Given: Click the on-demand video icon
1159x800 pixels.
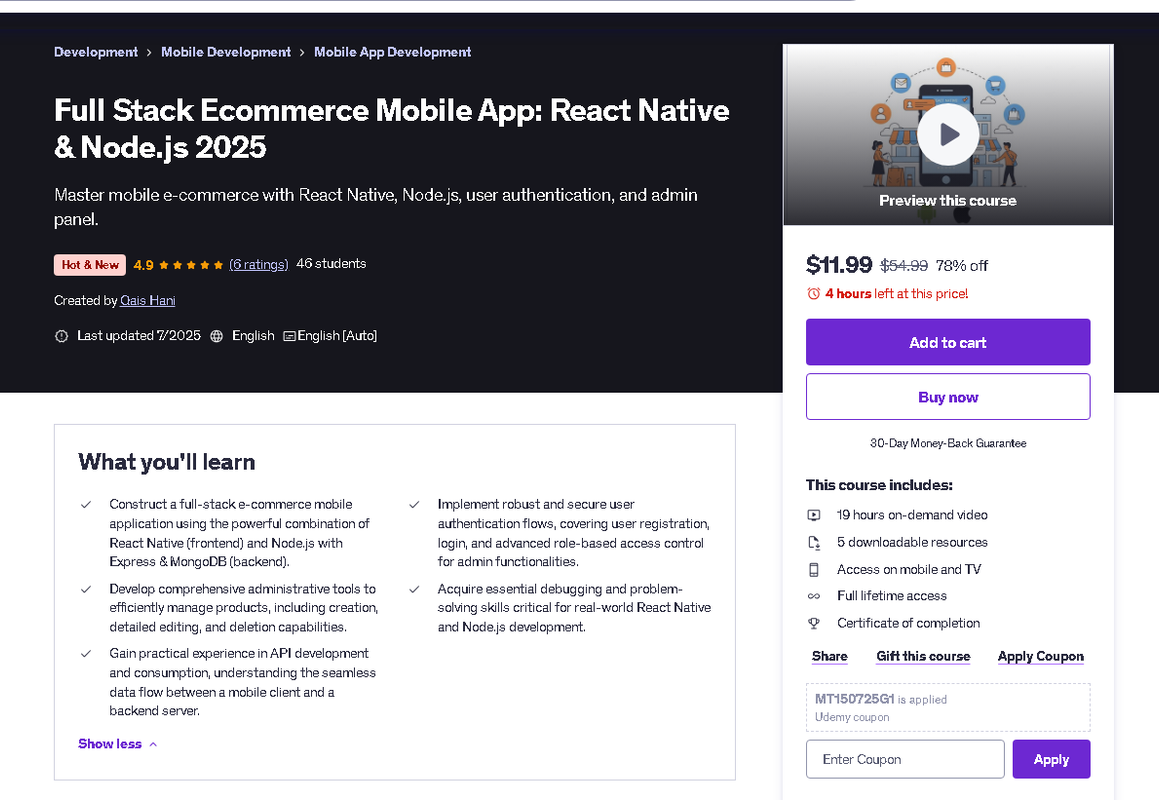Looking at the screenshot, I should (814, 515).
